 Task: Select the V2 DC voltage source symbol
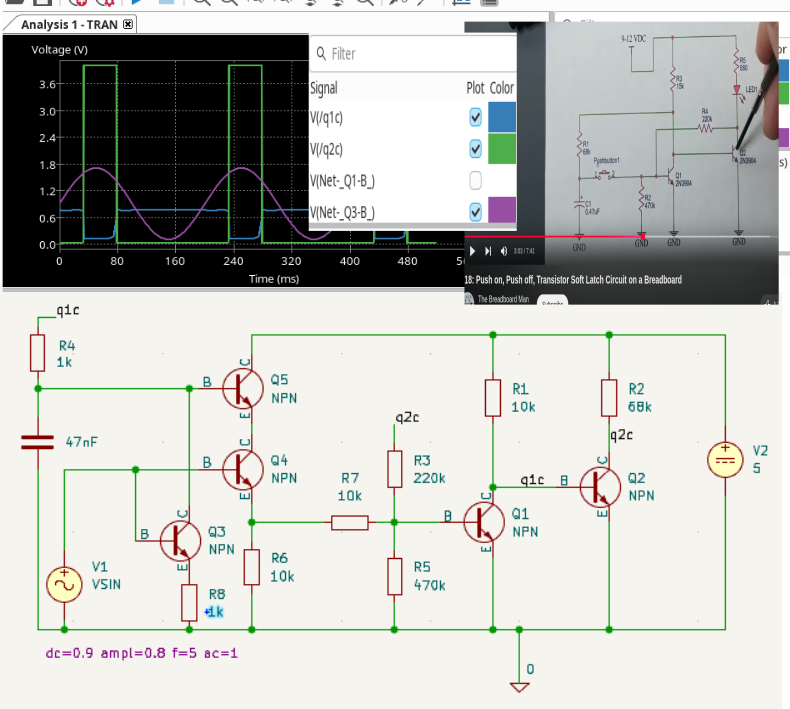[x=725, y=460]
